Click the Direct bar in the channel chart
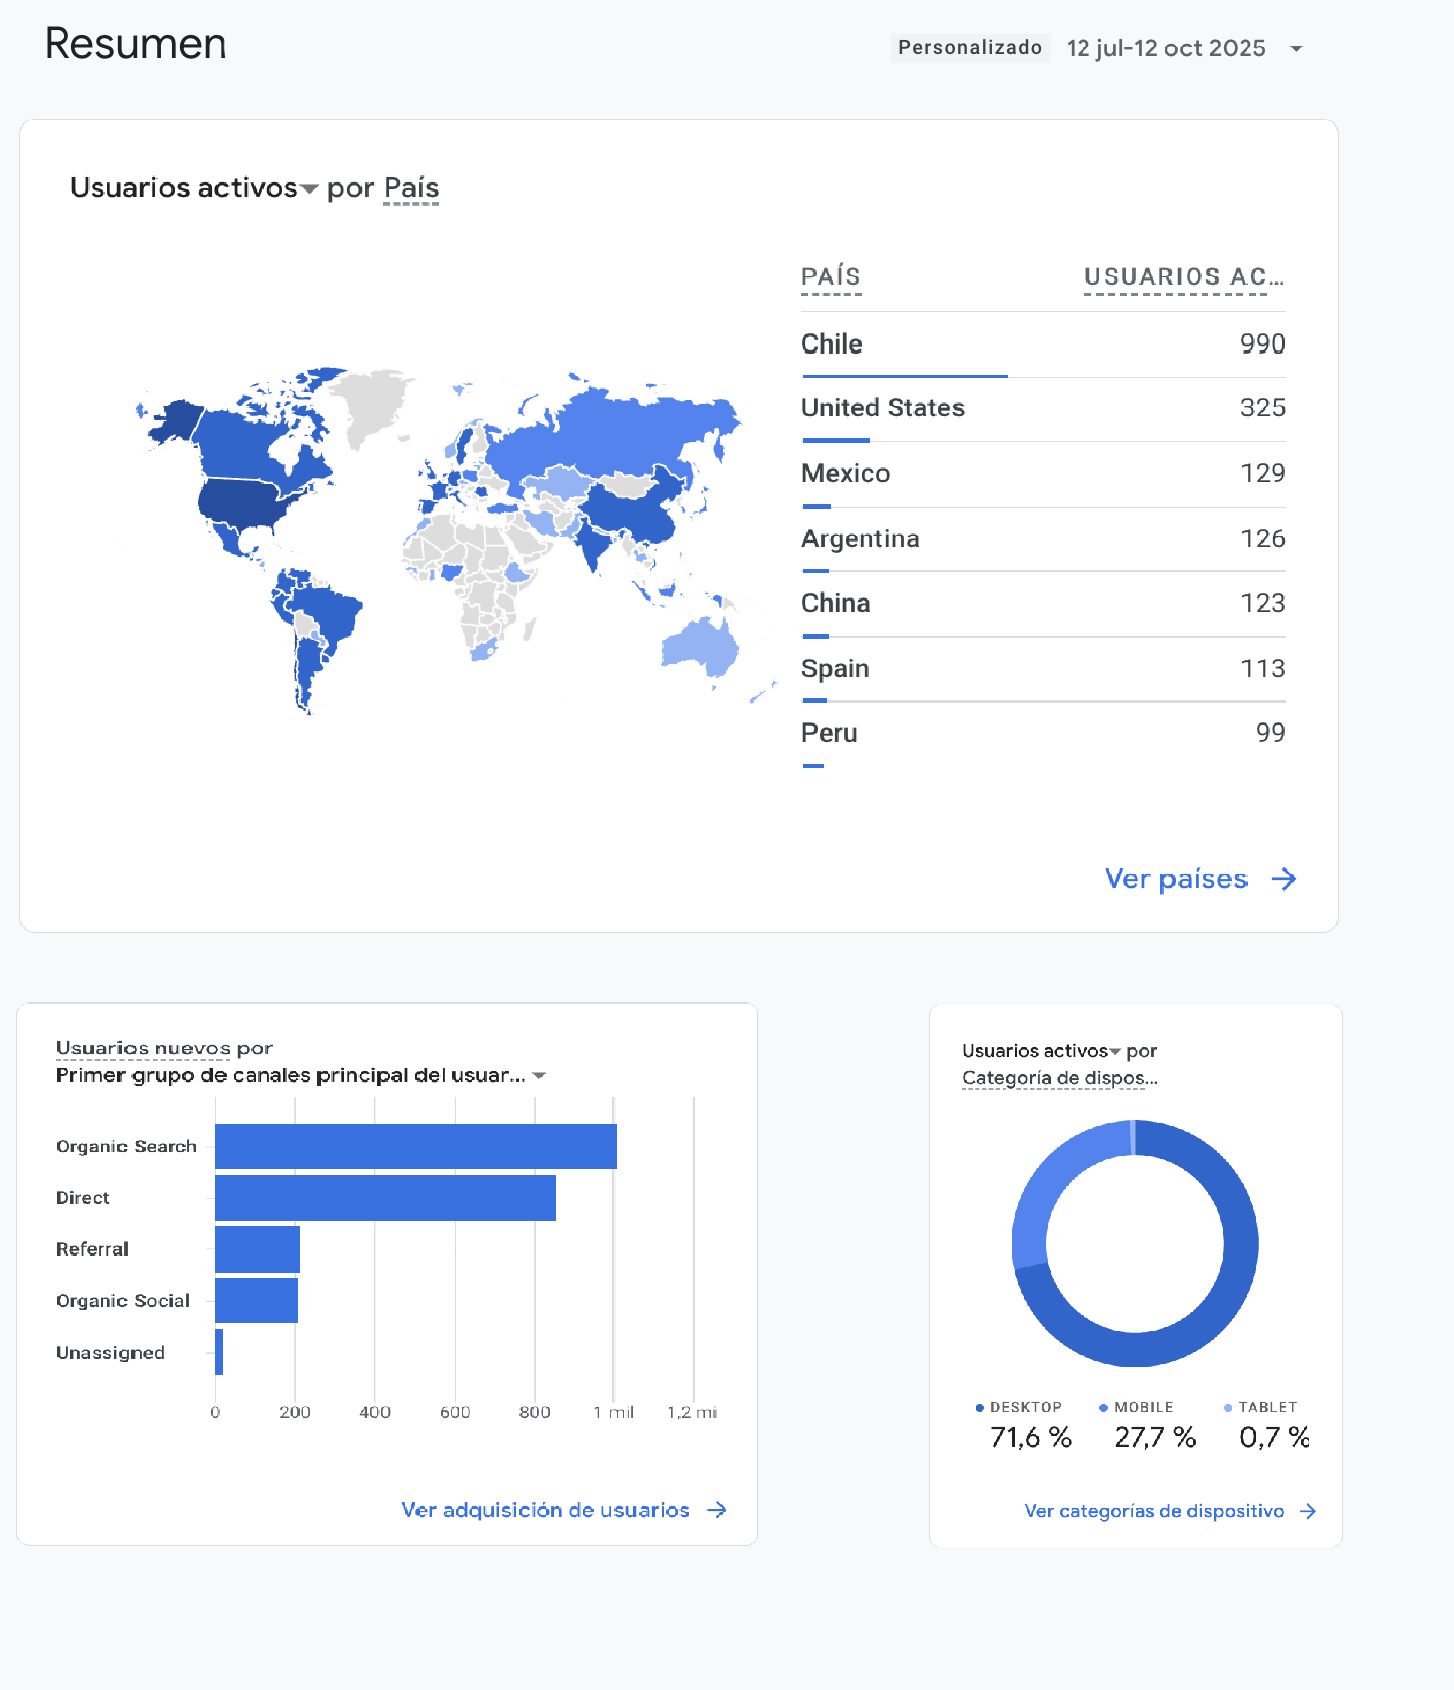Viewport: 1454px width, 1690px height. point(385,1198)
